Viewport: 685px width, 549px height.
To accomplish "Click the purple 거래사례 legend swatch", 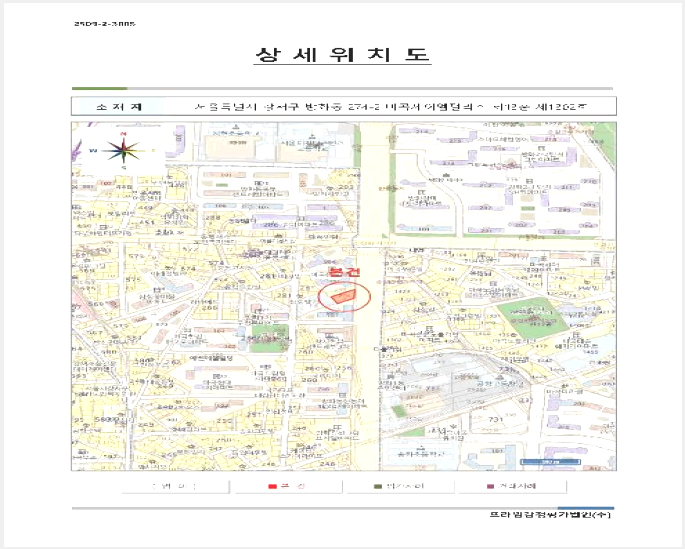I will [490, 487].
